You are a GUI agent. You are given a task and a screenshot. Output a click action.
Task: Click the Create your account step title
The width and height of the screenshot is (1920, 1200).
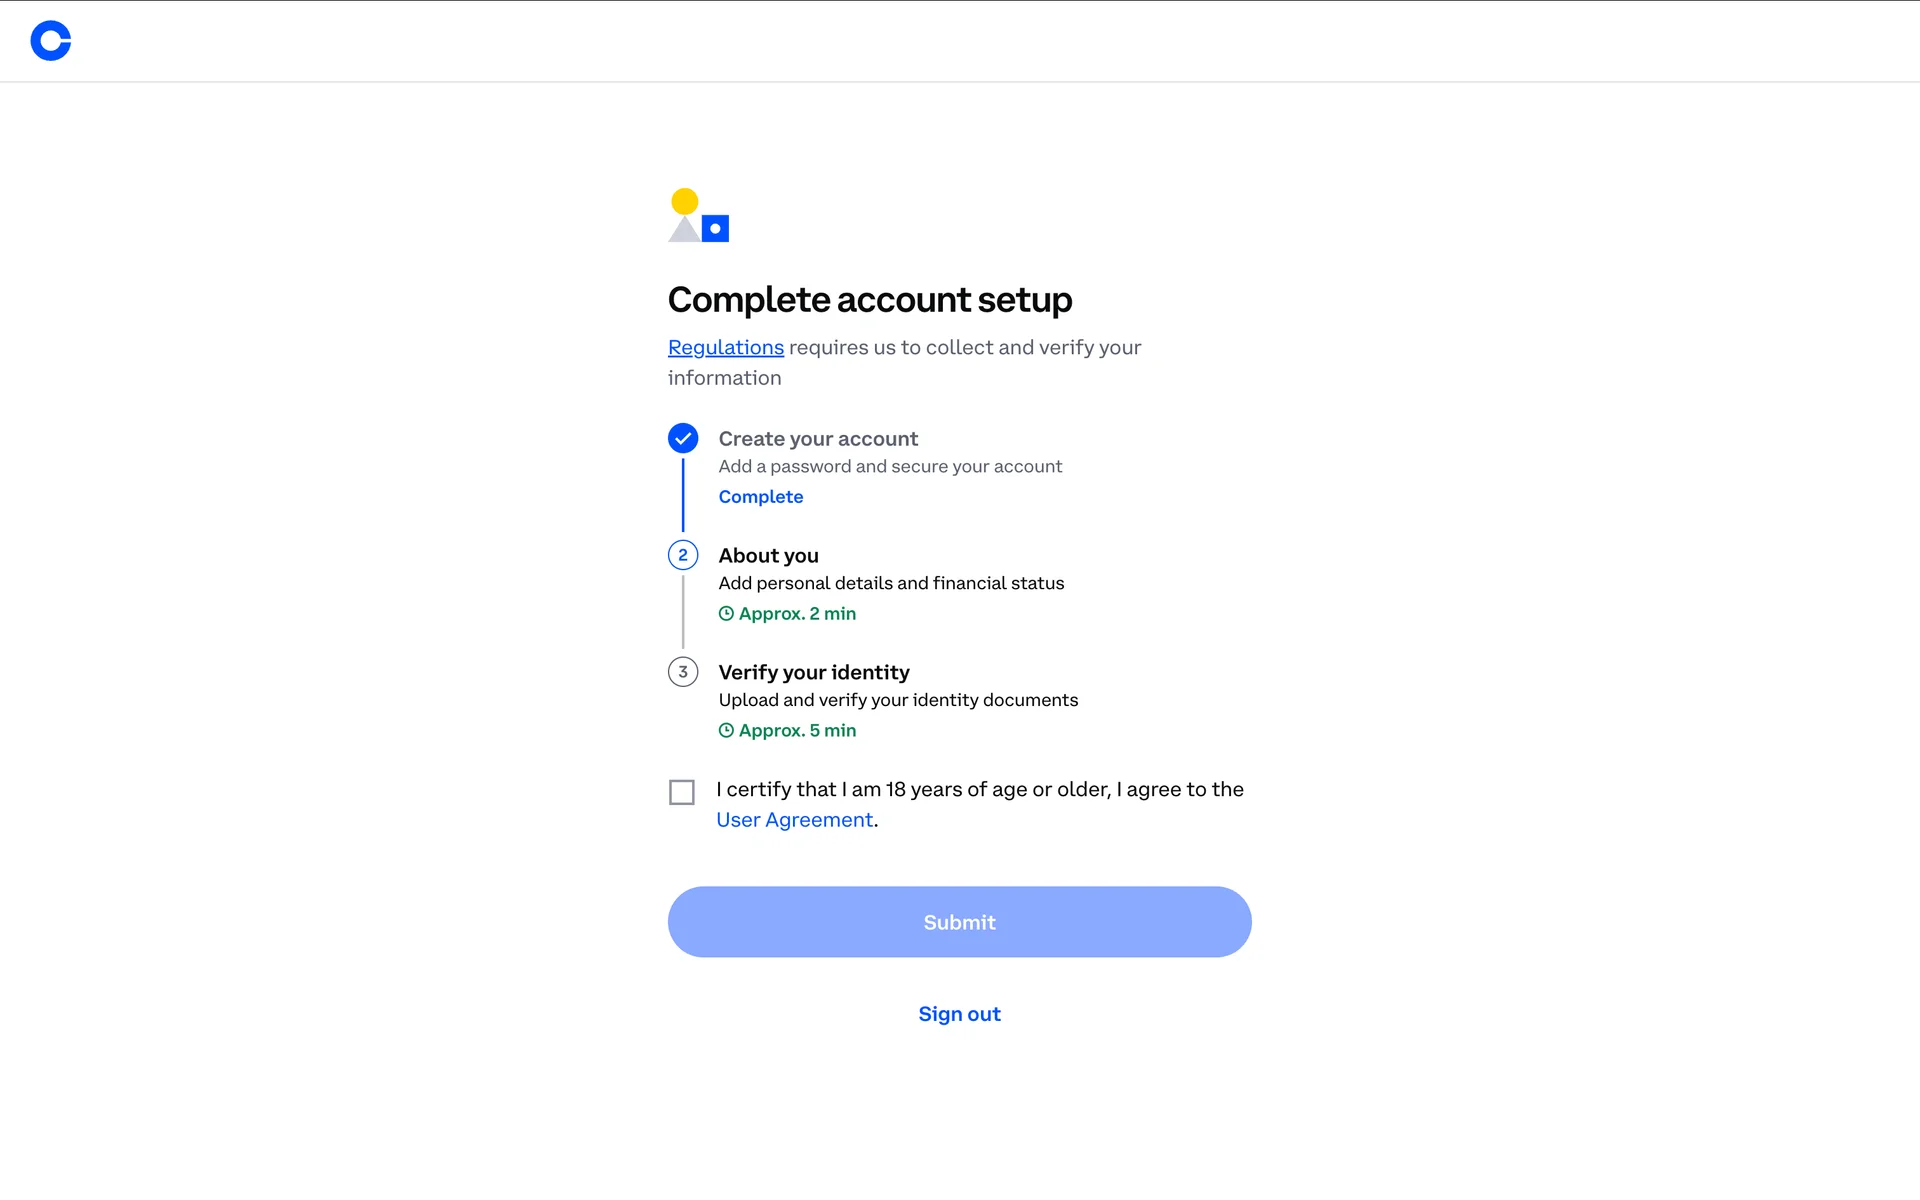pyautogui.click(x=817, y=439)
